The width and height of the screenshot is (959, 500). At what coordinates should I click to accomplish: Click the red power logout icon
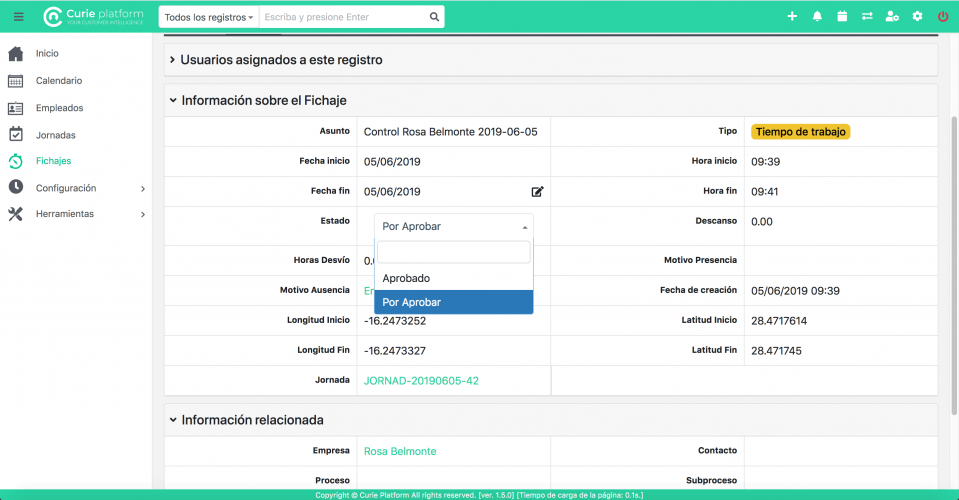click(942, 16)
